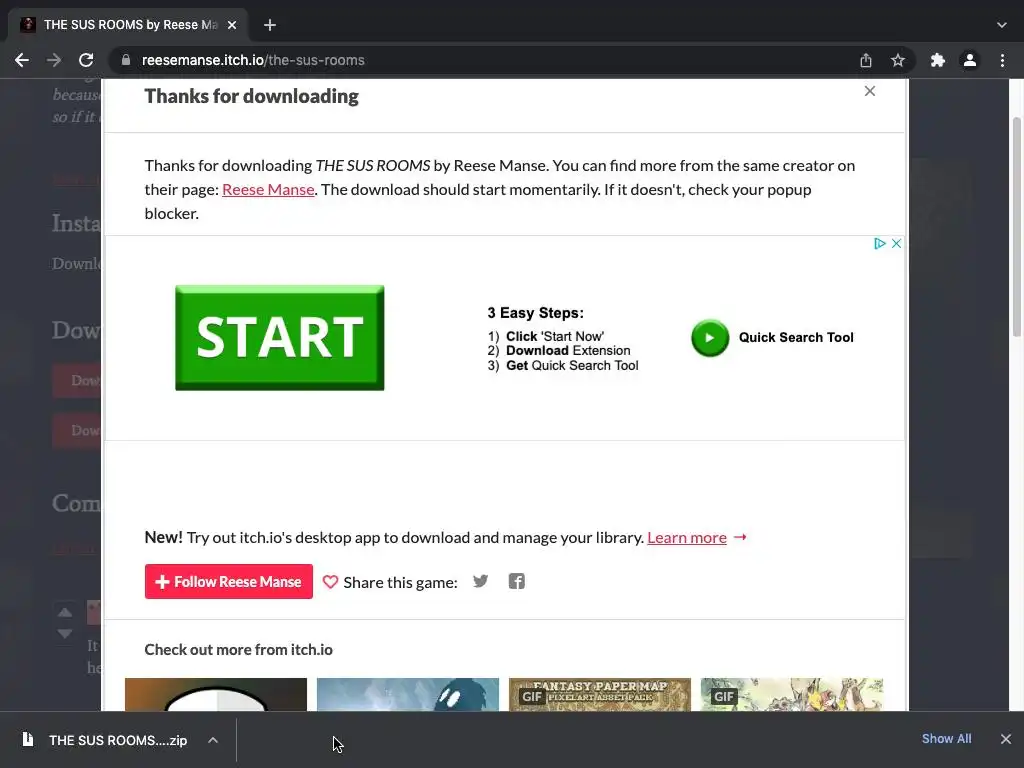Open a new tab with plus icon

[270, 25]
